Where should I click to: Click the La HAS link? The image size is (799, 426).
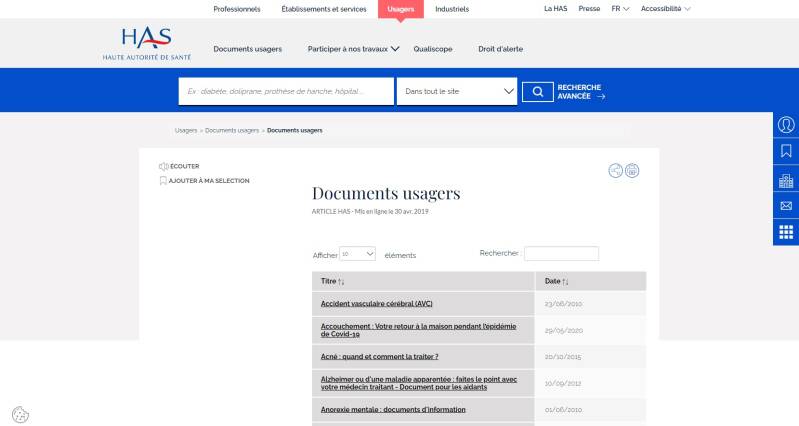(555, 9)
